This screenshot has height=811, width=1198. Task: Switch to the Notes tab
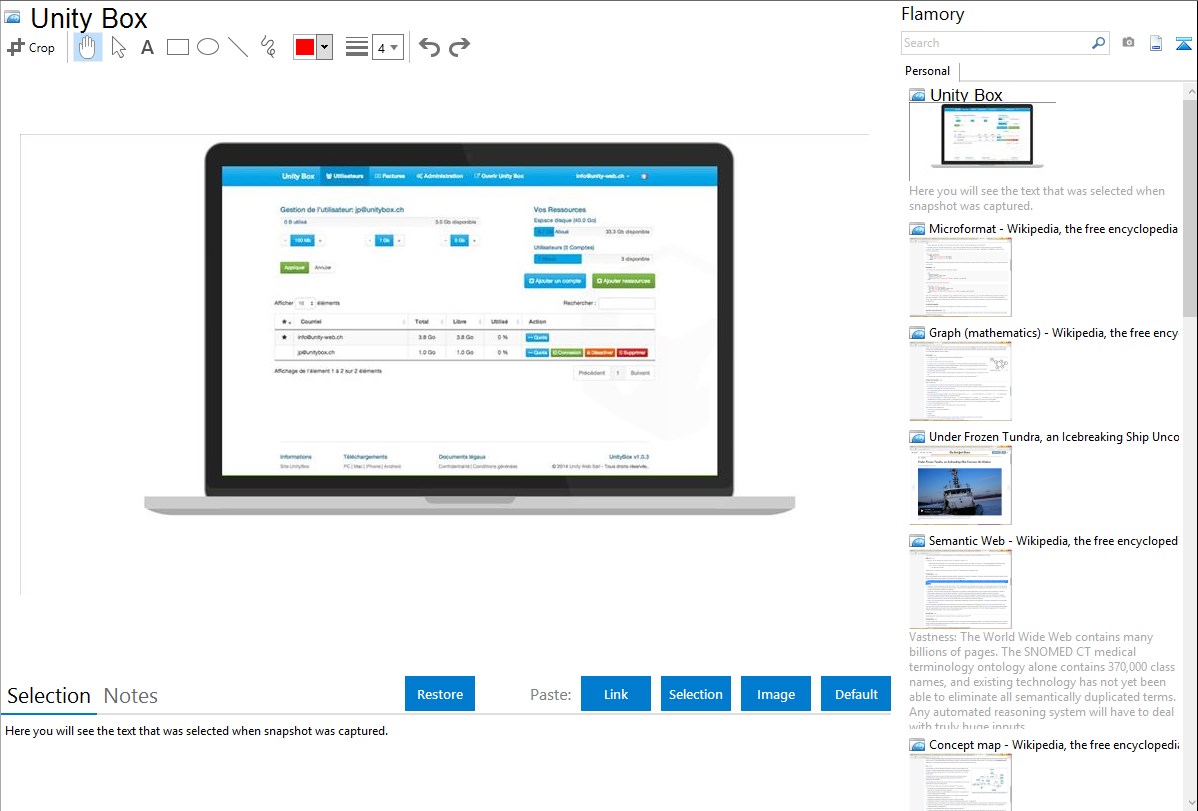tap(131, 696)
